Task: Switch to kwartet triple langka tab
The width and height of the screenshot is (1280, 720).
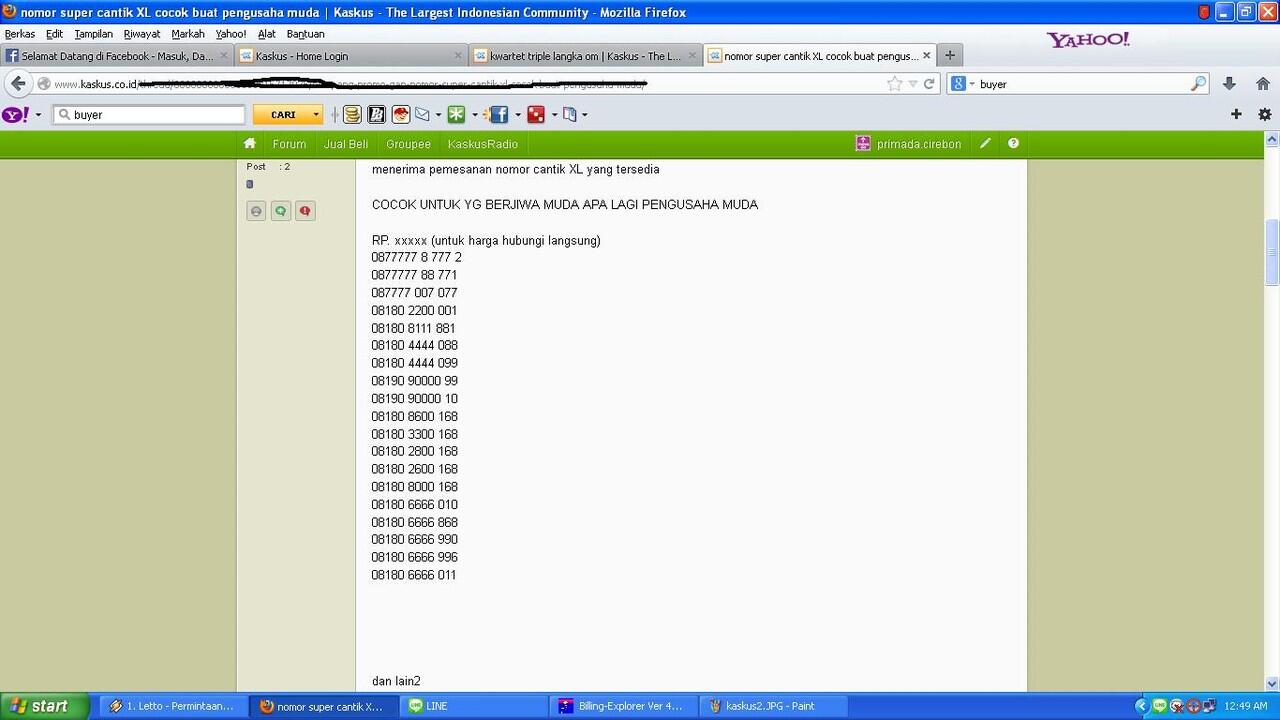Action: (x=586, y=56)
